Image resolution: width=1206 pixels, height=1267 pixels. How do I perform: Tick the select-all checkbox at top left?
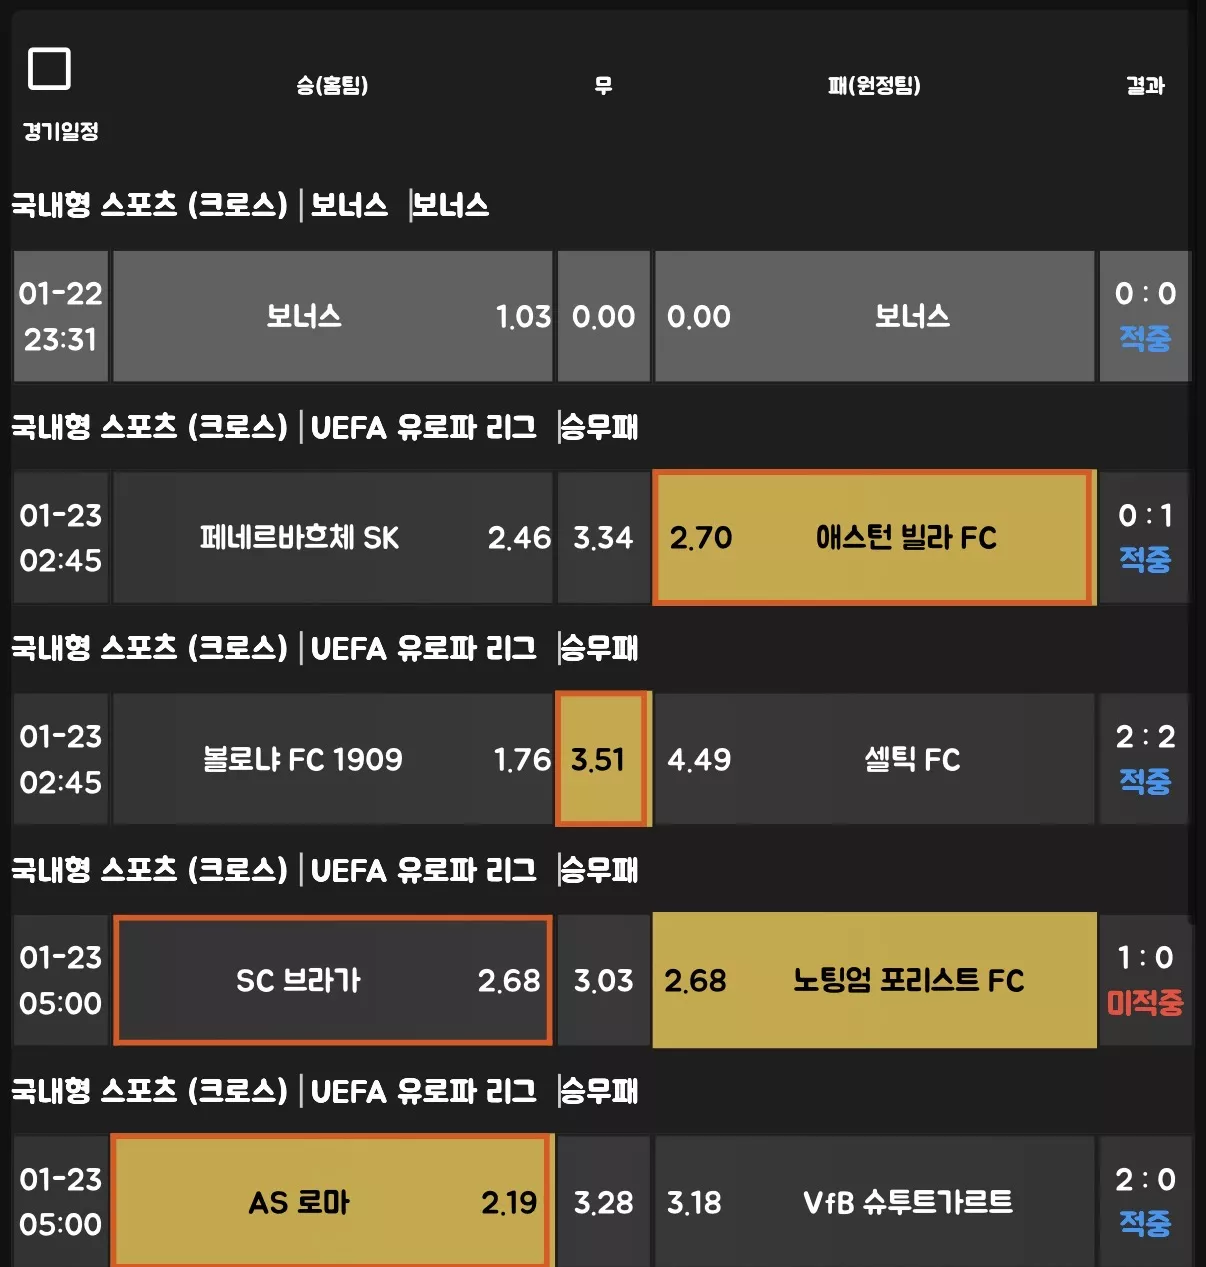point(49,69)
